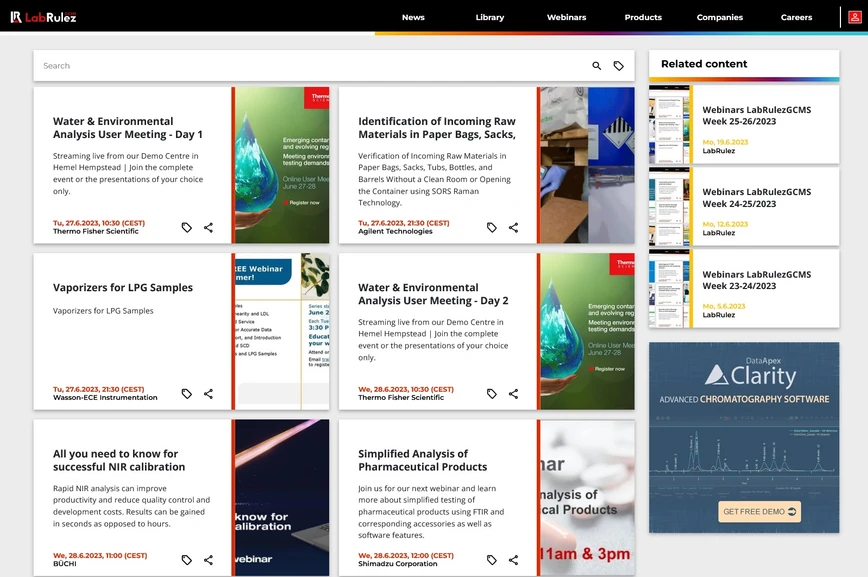Click the GET FREE DEMO button
The height and width of the screenshot is (577, 868).
coord(760,512)
